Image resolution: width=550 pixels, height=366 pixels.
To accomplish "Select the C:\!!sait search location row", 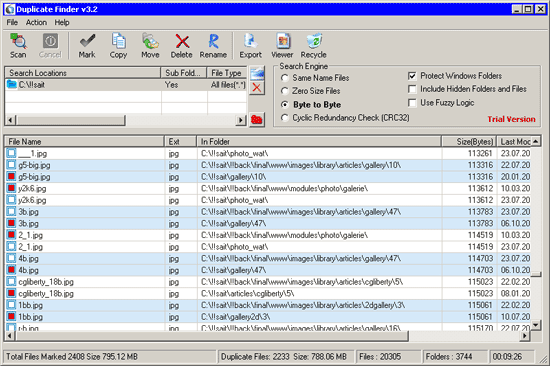I will pos(126,85).
